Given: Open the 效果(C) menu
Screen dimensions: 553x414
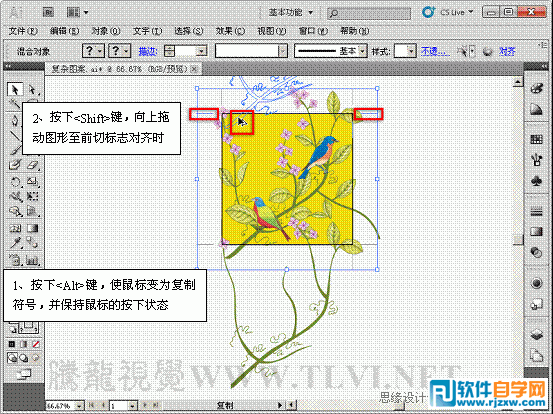Looking at the screenshot, I should point(230,31).
